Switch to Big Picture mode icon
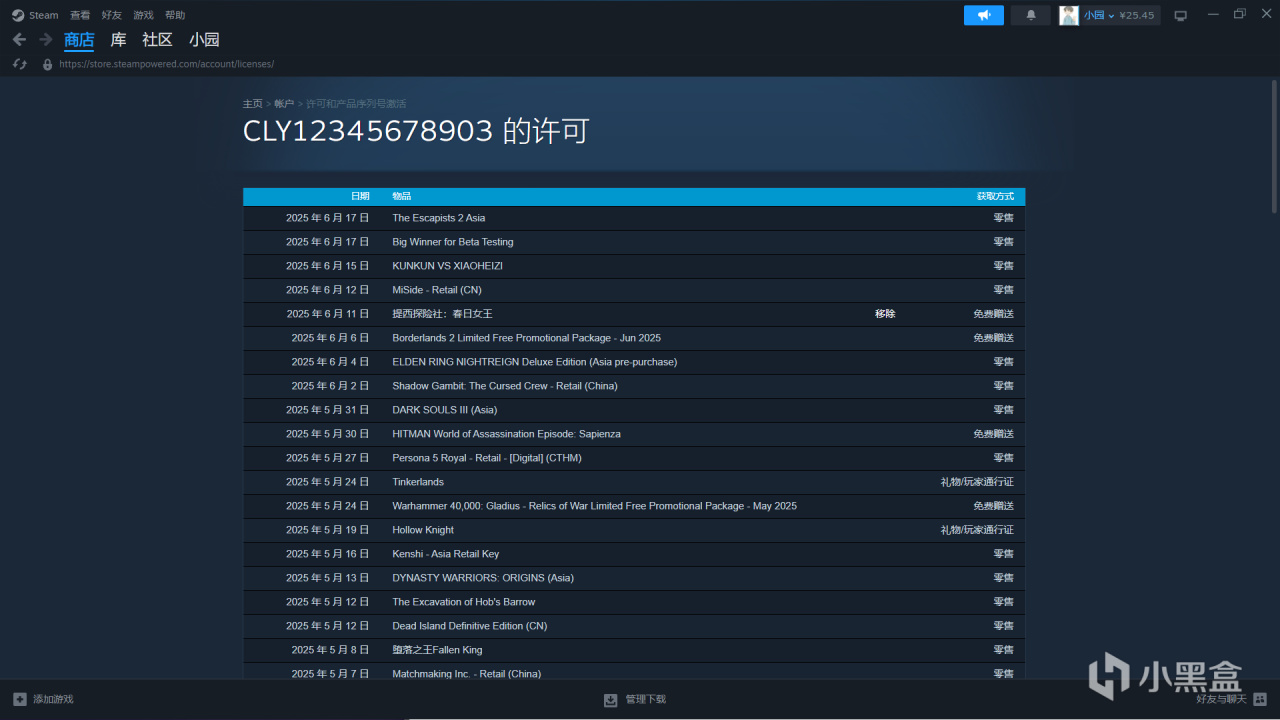 click(1181, 15)
